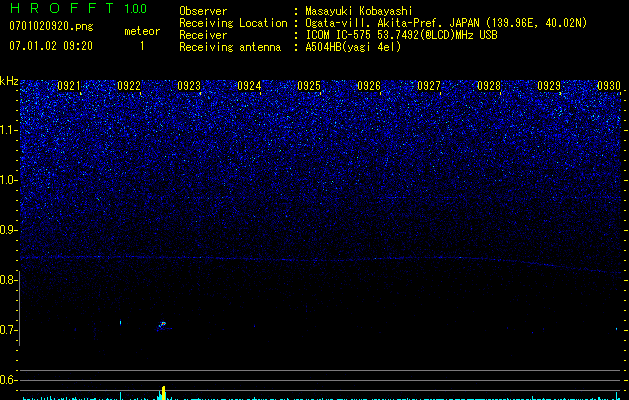Click the 0.7 kHz axis label
Viewport: 629px width, 400px height.
click(x=9, y=330)
